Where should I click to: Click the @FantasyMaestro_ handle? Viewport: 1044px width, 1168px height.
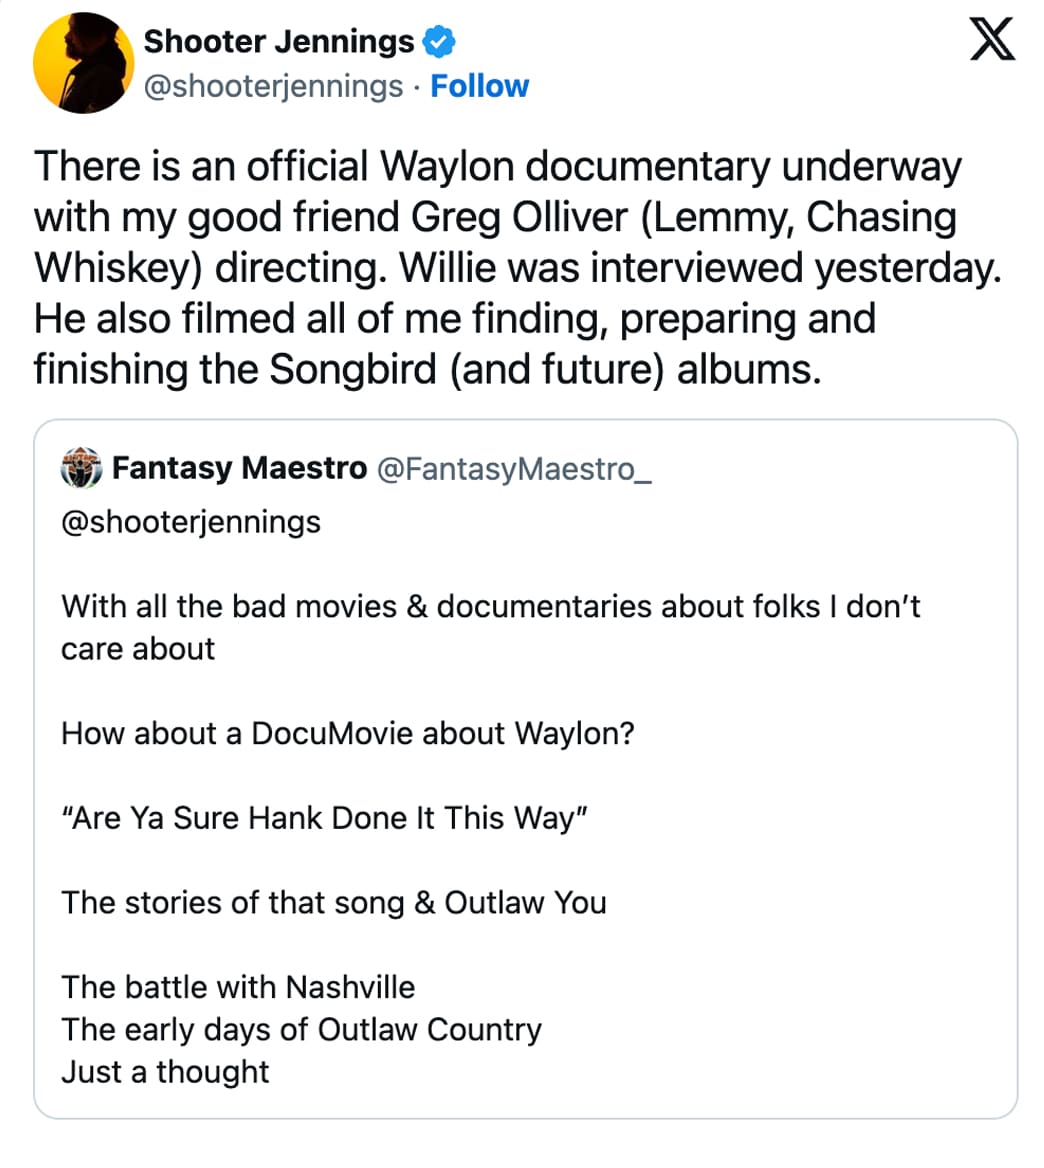[x=513, y=468]
